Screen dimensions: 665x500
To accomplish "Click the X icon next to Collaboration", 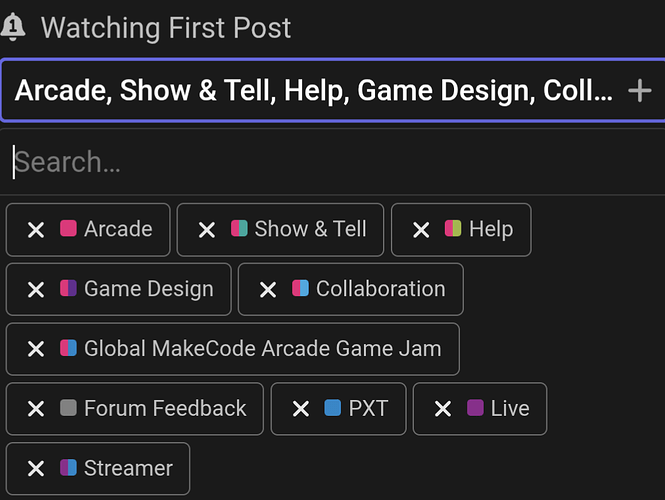I will click(268, 290).
